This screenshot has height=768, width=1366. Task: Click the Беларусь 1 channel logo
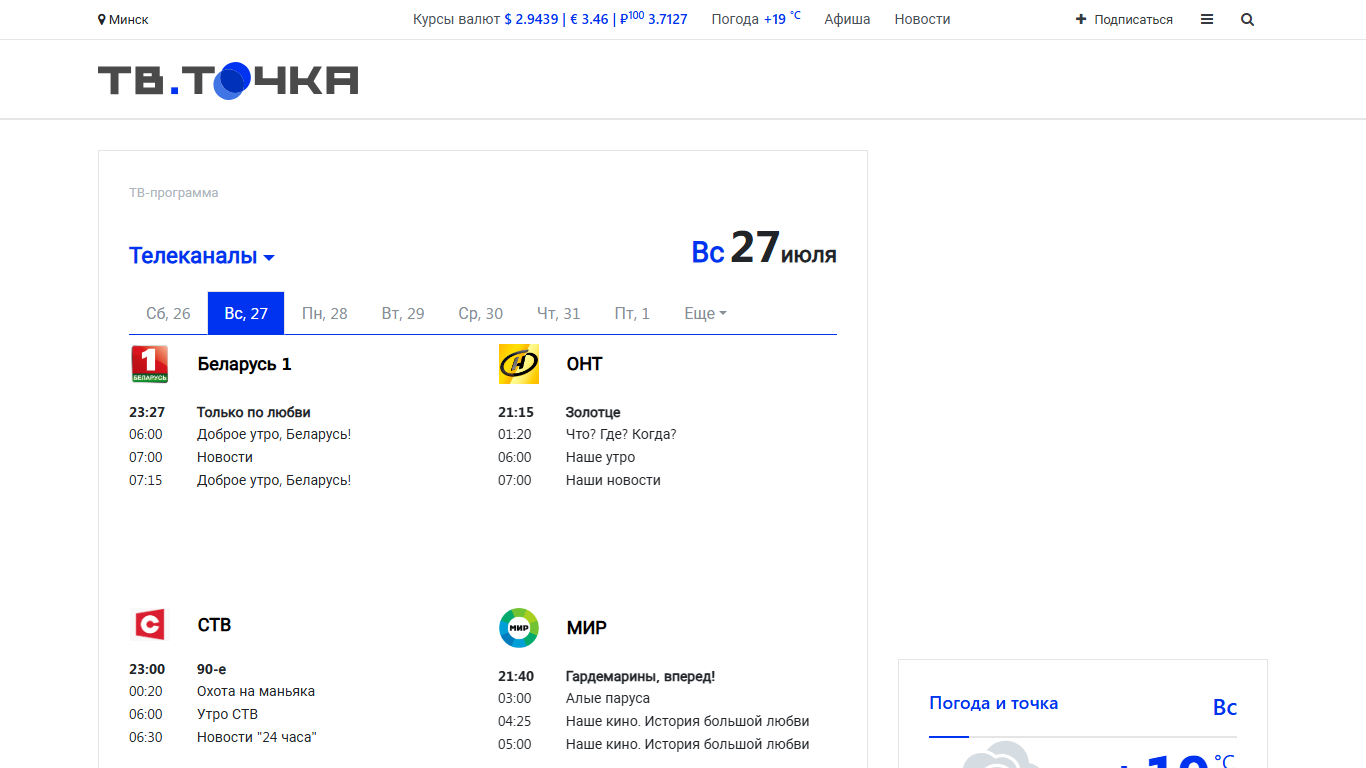pyautogui.click(x=150, y=364)
